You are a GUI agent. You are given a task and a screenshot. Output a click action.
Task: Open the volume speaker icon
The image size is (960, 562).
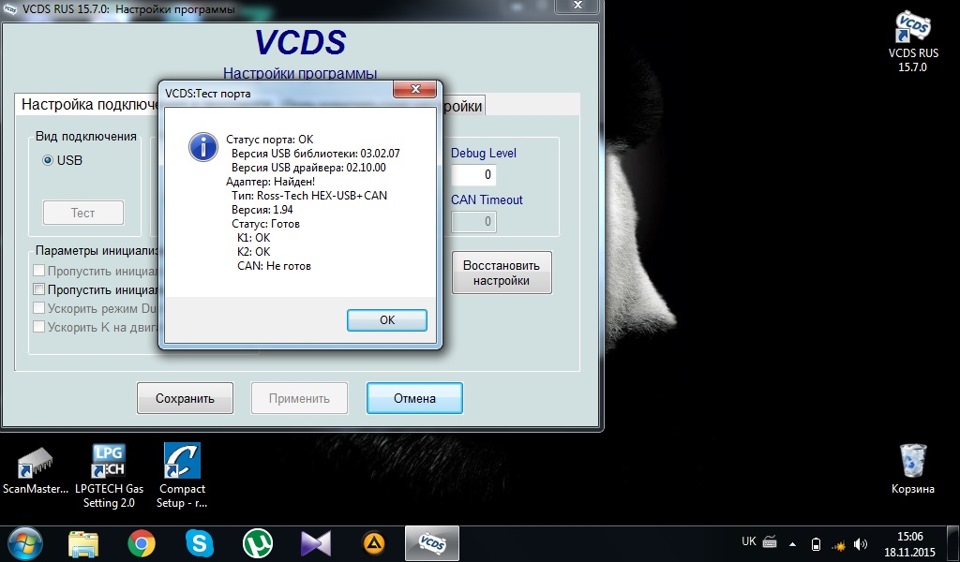tap(860, 544)
